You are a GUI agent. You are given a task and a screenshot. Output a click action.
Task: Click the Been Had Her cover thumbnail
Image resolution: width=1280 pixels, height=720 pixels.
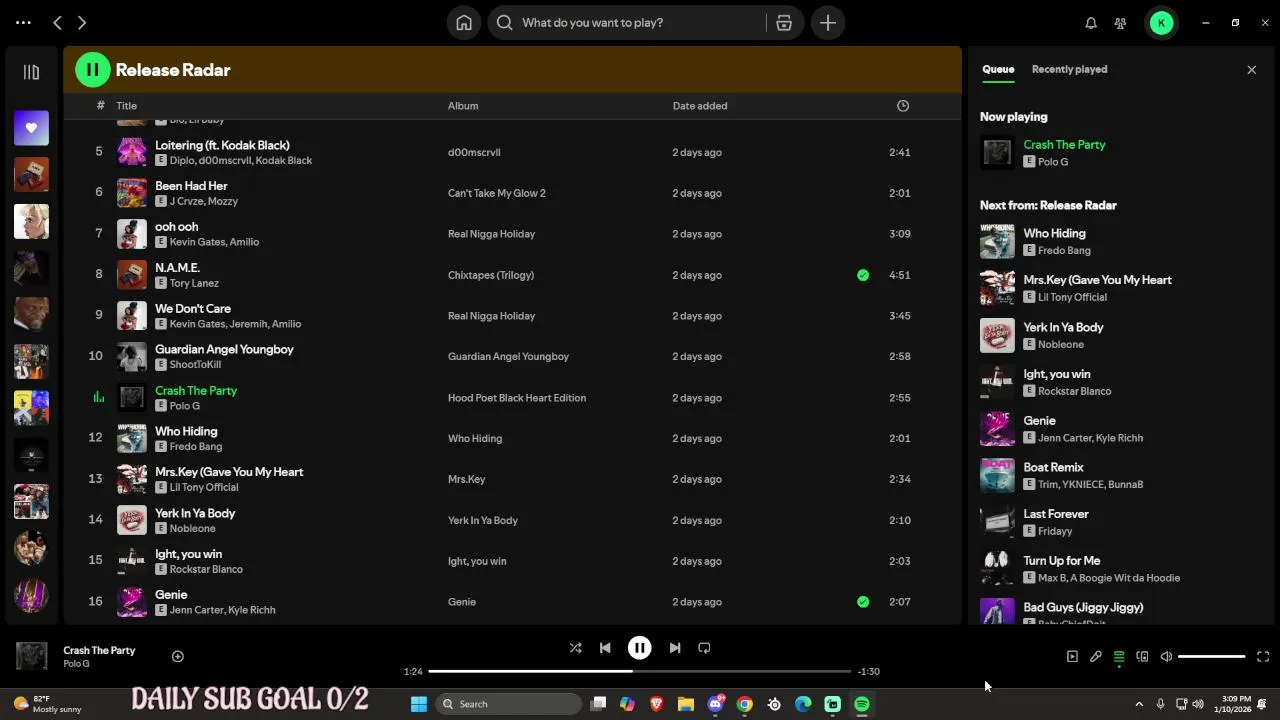132,193
